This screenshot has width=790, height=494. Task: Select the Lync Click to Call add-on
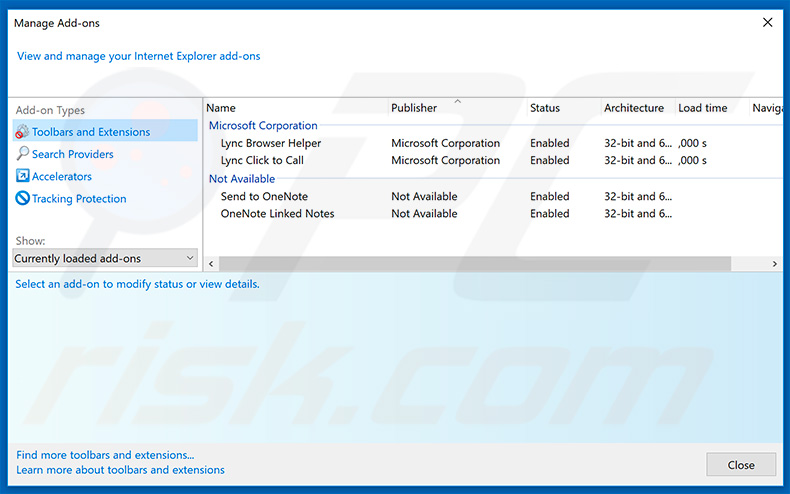[x=262, y=160]
